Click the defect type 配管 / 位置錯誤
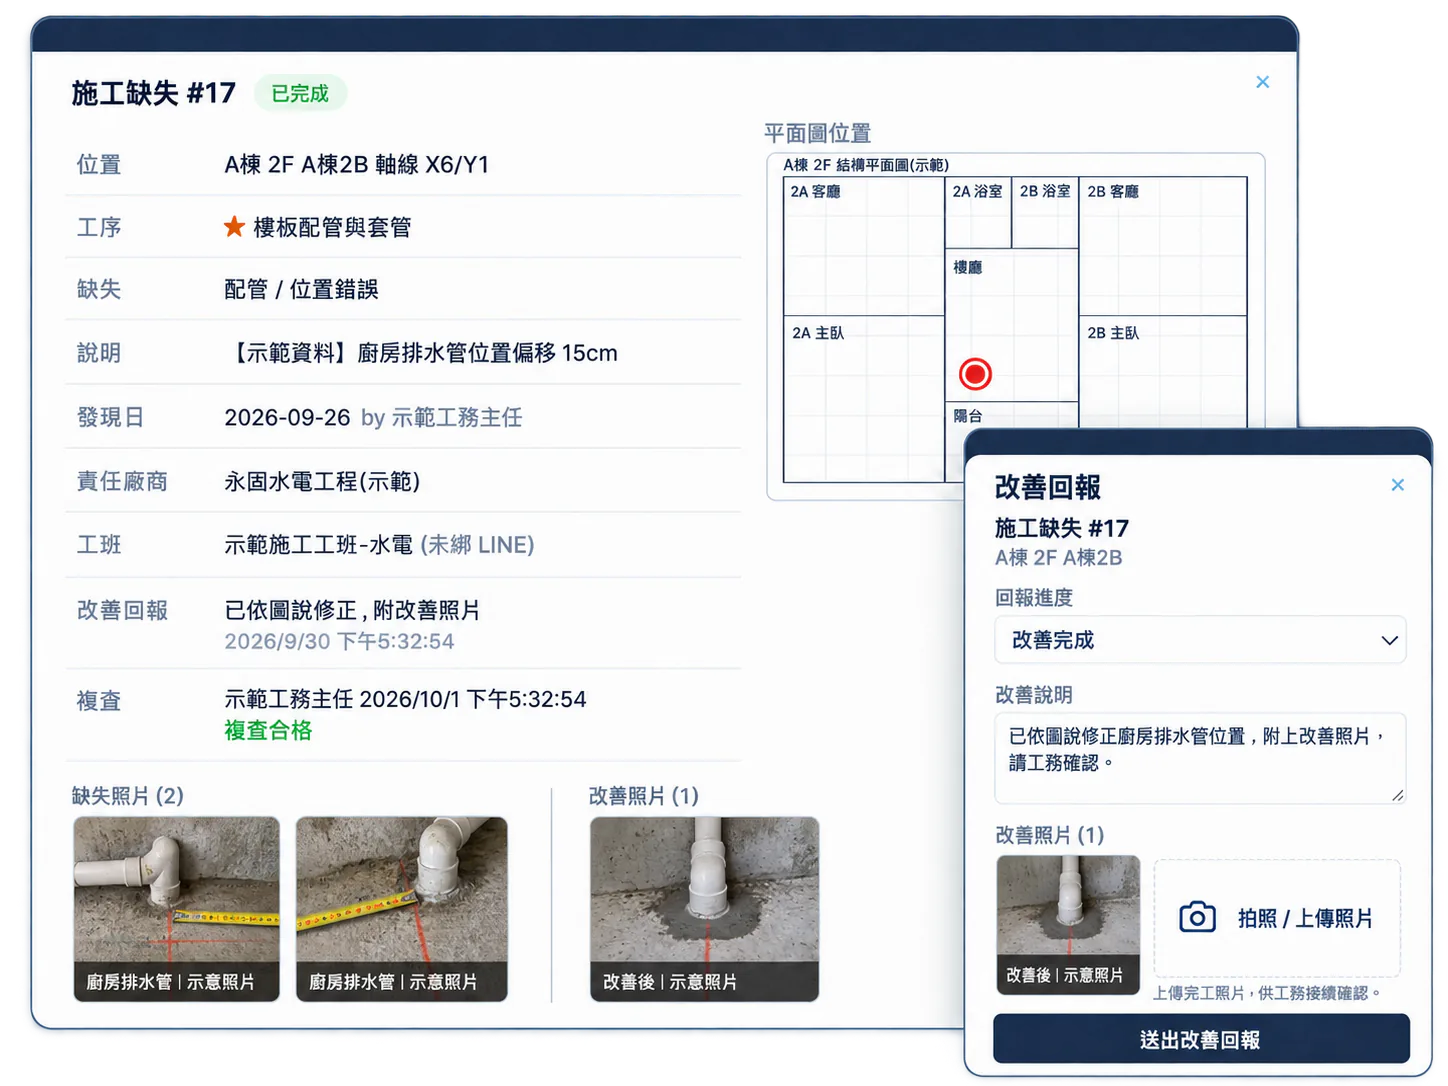Viewport: 1448px width, 1086px height. coord(301,289)
